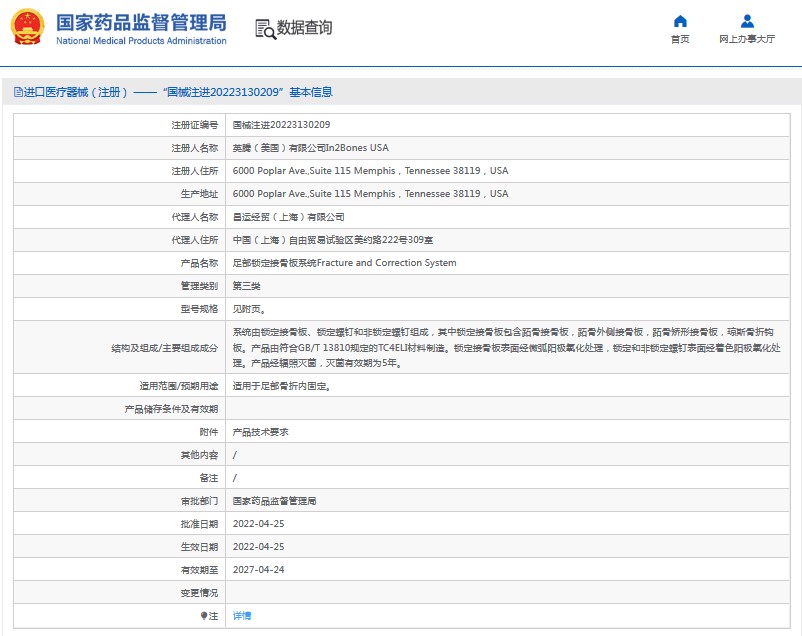The height and width of the screenshot is (636, 802).
Task: Select the 注册人住所 address value
Action: [x=370, y=171]
